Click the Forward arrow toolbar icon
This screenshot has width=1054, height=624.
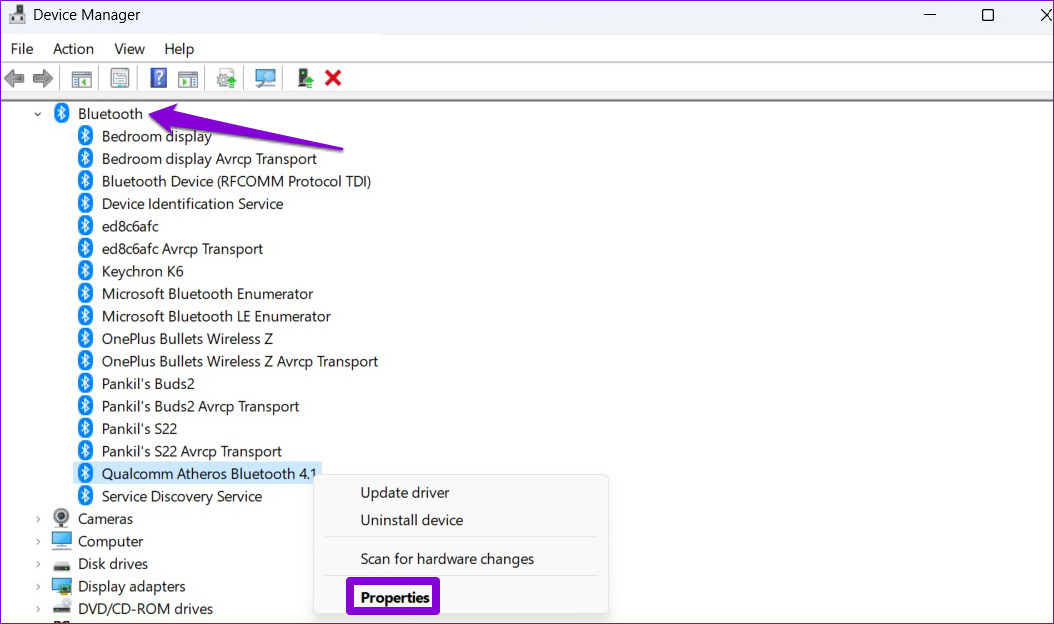pyautogui.click(x=42, y=79)
